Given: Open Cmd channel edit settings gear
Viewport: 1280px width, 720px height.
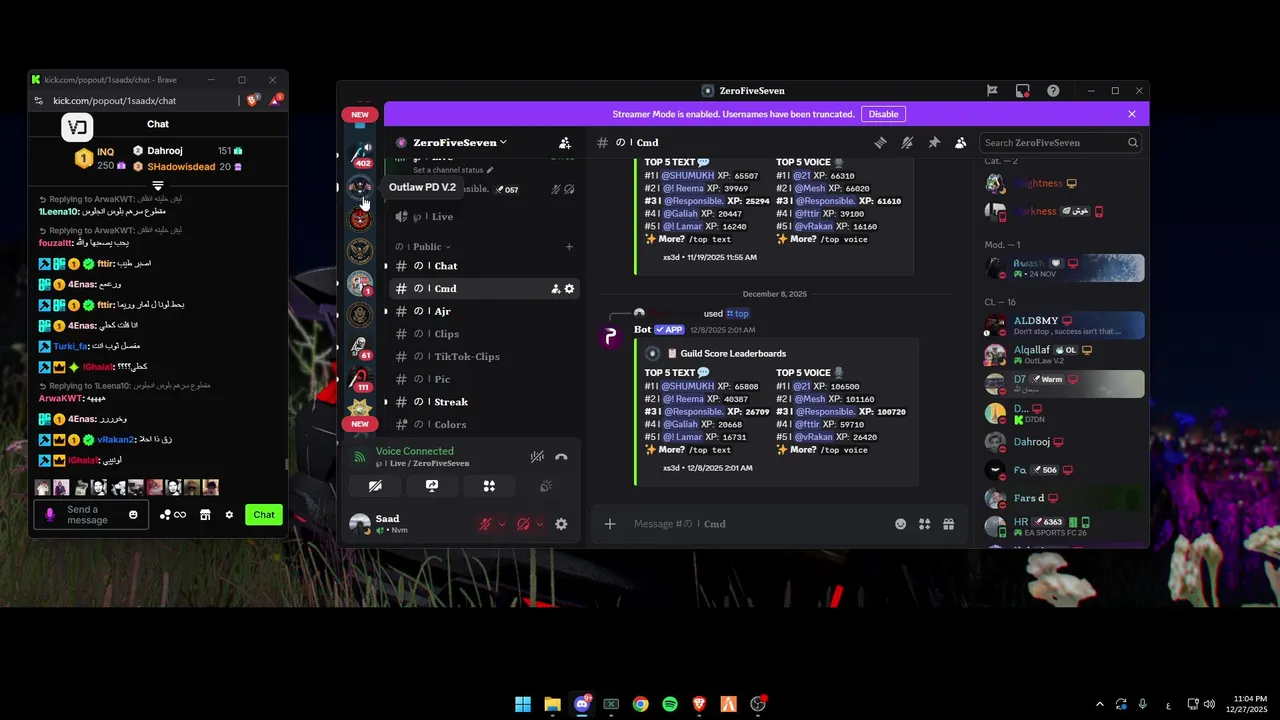Looking at the screenshot, I should (570, 289).
